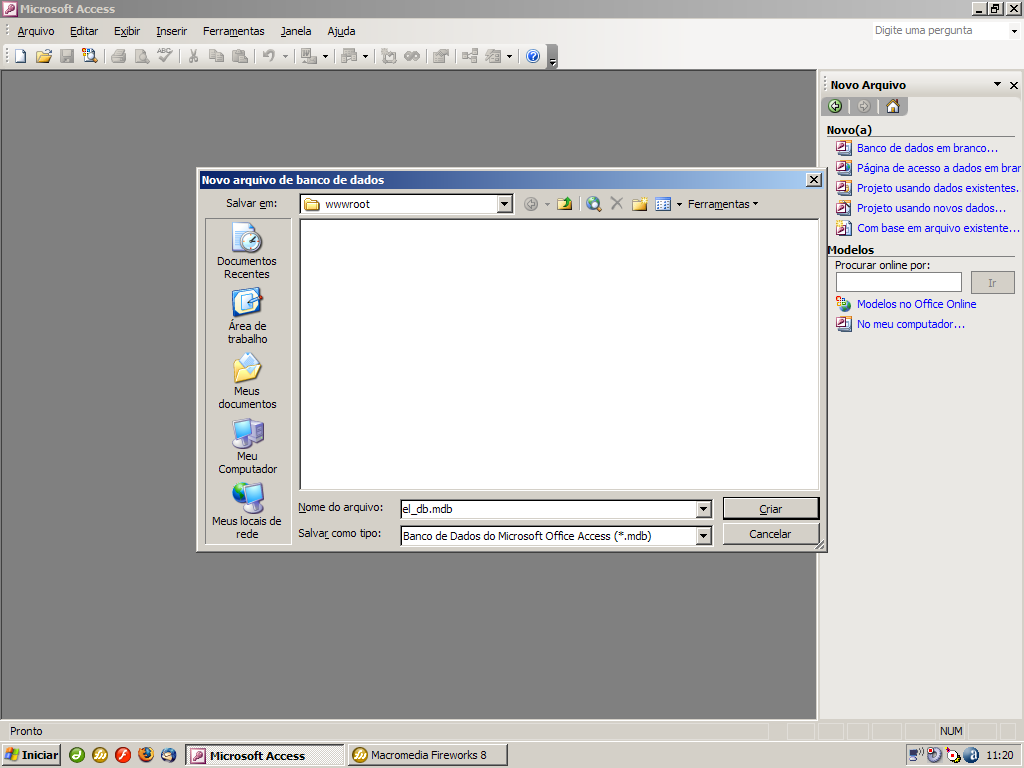1024x768 pixels.
Task: Launch Dreamweaver from quick launch bar
Action: (x=77, y=755)
